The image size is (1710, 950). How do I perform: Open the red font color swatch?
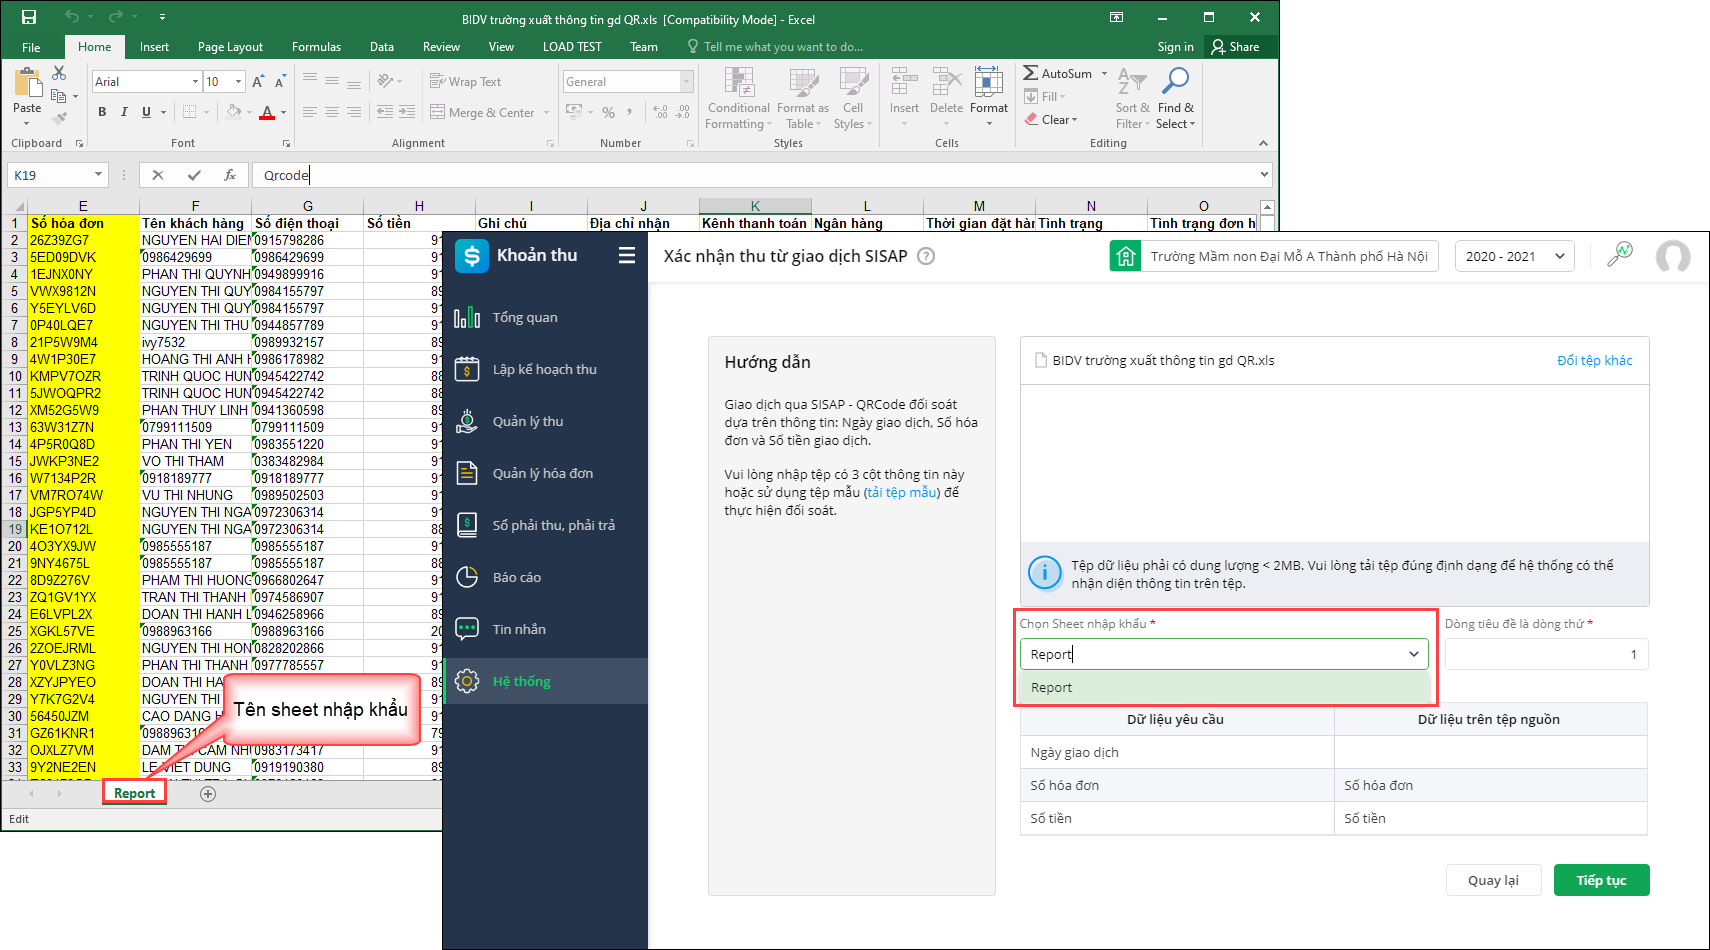click(x=267, y=112)
